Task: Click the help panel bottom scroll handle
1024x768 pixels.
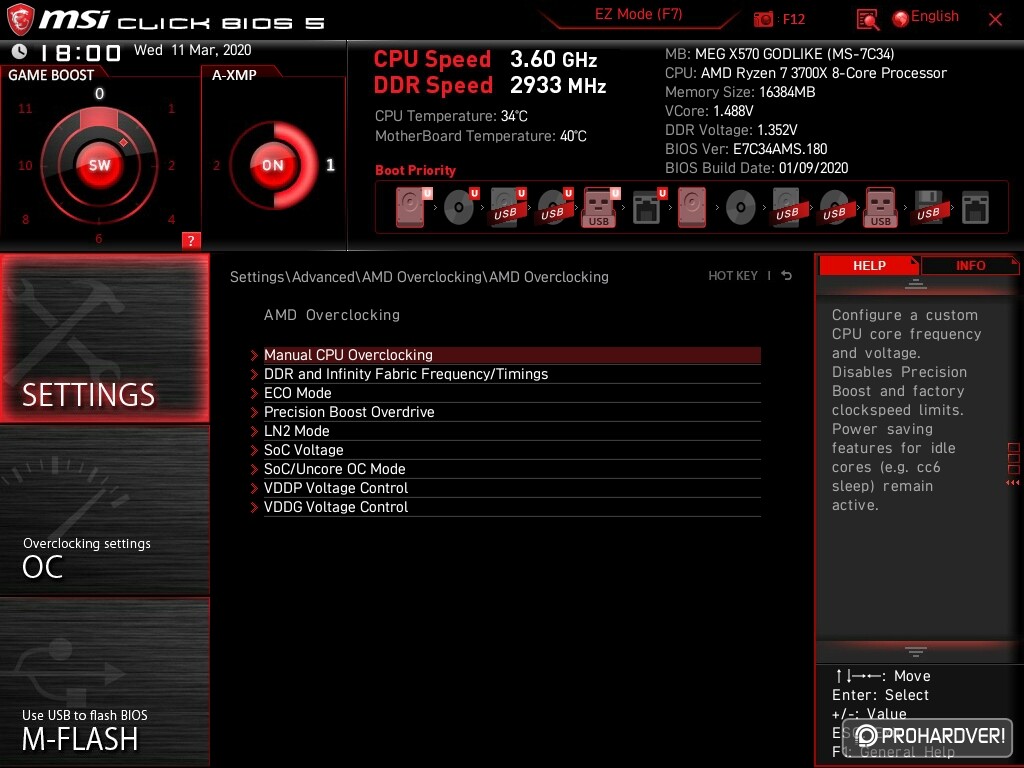Action: click(916, 651)
